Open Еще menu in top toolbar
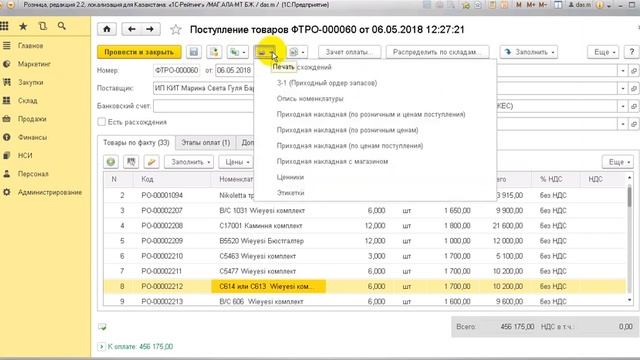This screenshot has width=640, height=360. (x=603, y=52)
